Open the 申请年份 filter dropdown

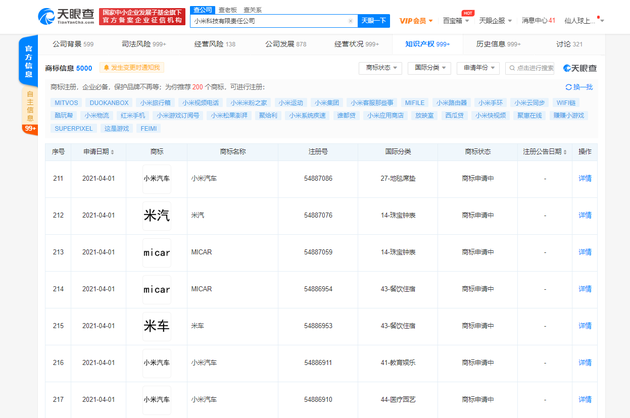click(x=478, y=68)
